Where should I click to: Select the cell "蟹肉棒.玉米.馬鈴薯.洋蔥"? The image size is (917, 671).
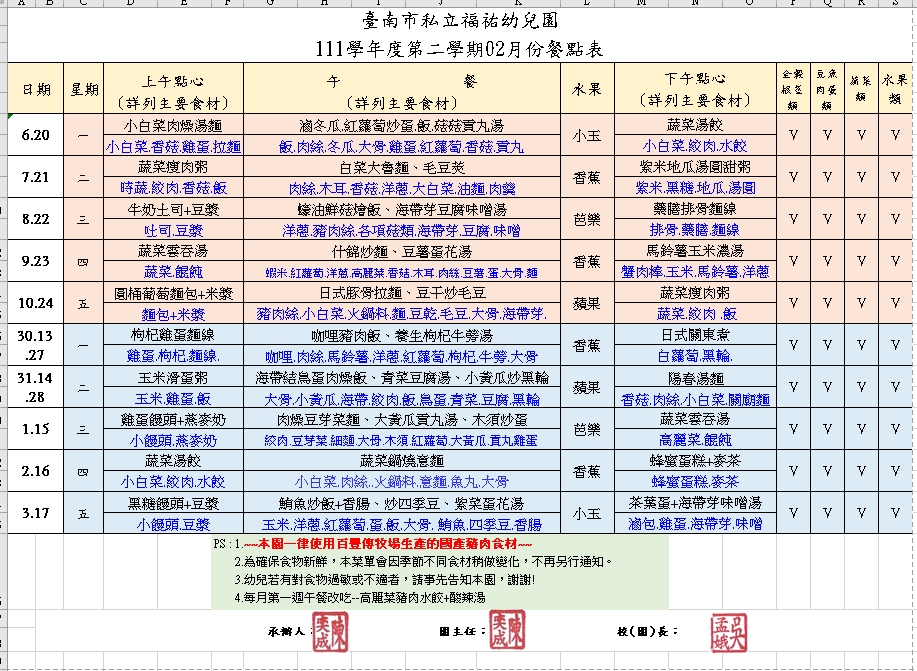[x=695, y=272]
